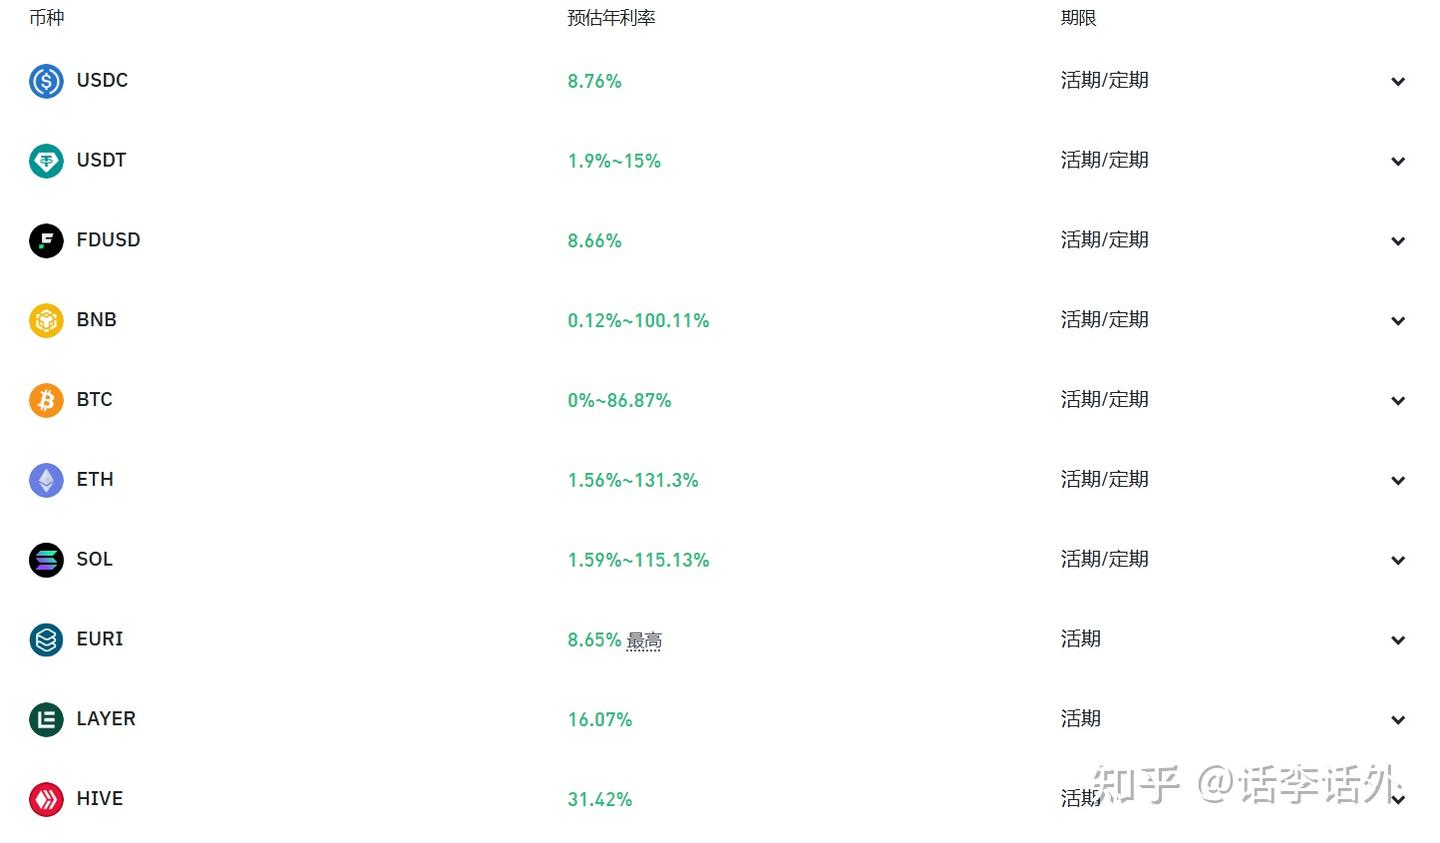Click the SOL coin name

pyautogui.click(x=94, y=559)
